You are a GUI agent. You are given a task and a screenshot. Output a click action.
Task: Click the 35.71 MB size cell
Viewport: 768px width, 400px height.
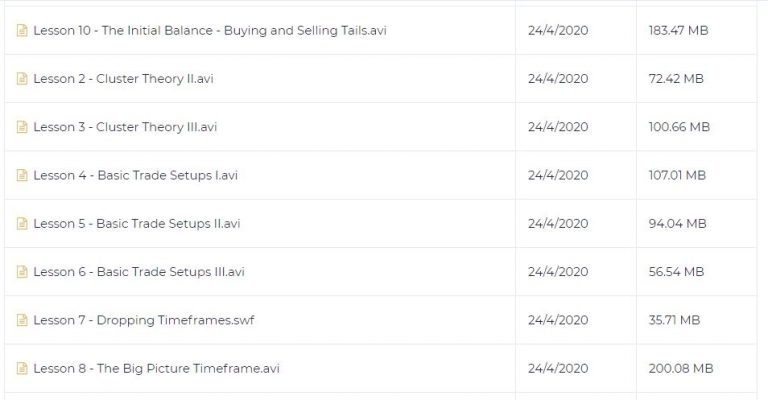696,320
